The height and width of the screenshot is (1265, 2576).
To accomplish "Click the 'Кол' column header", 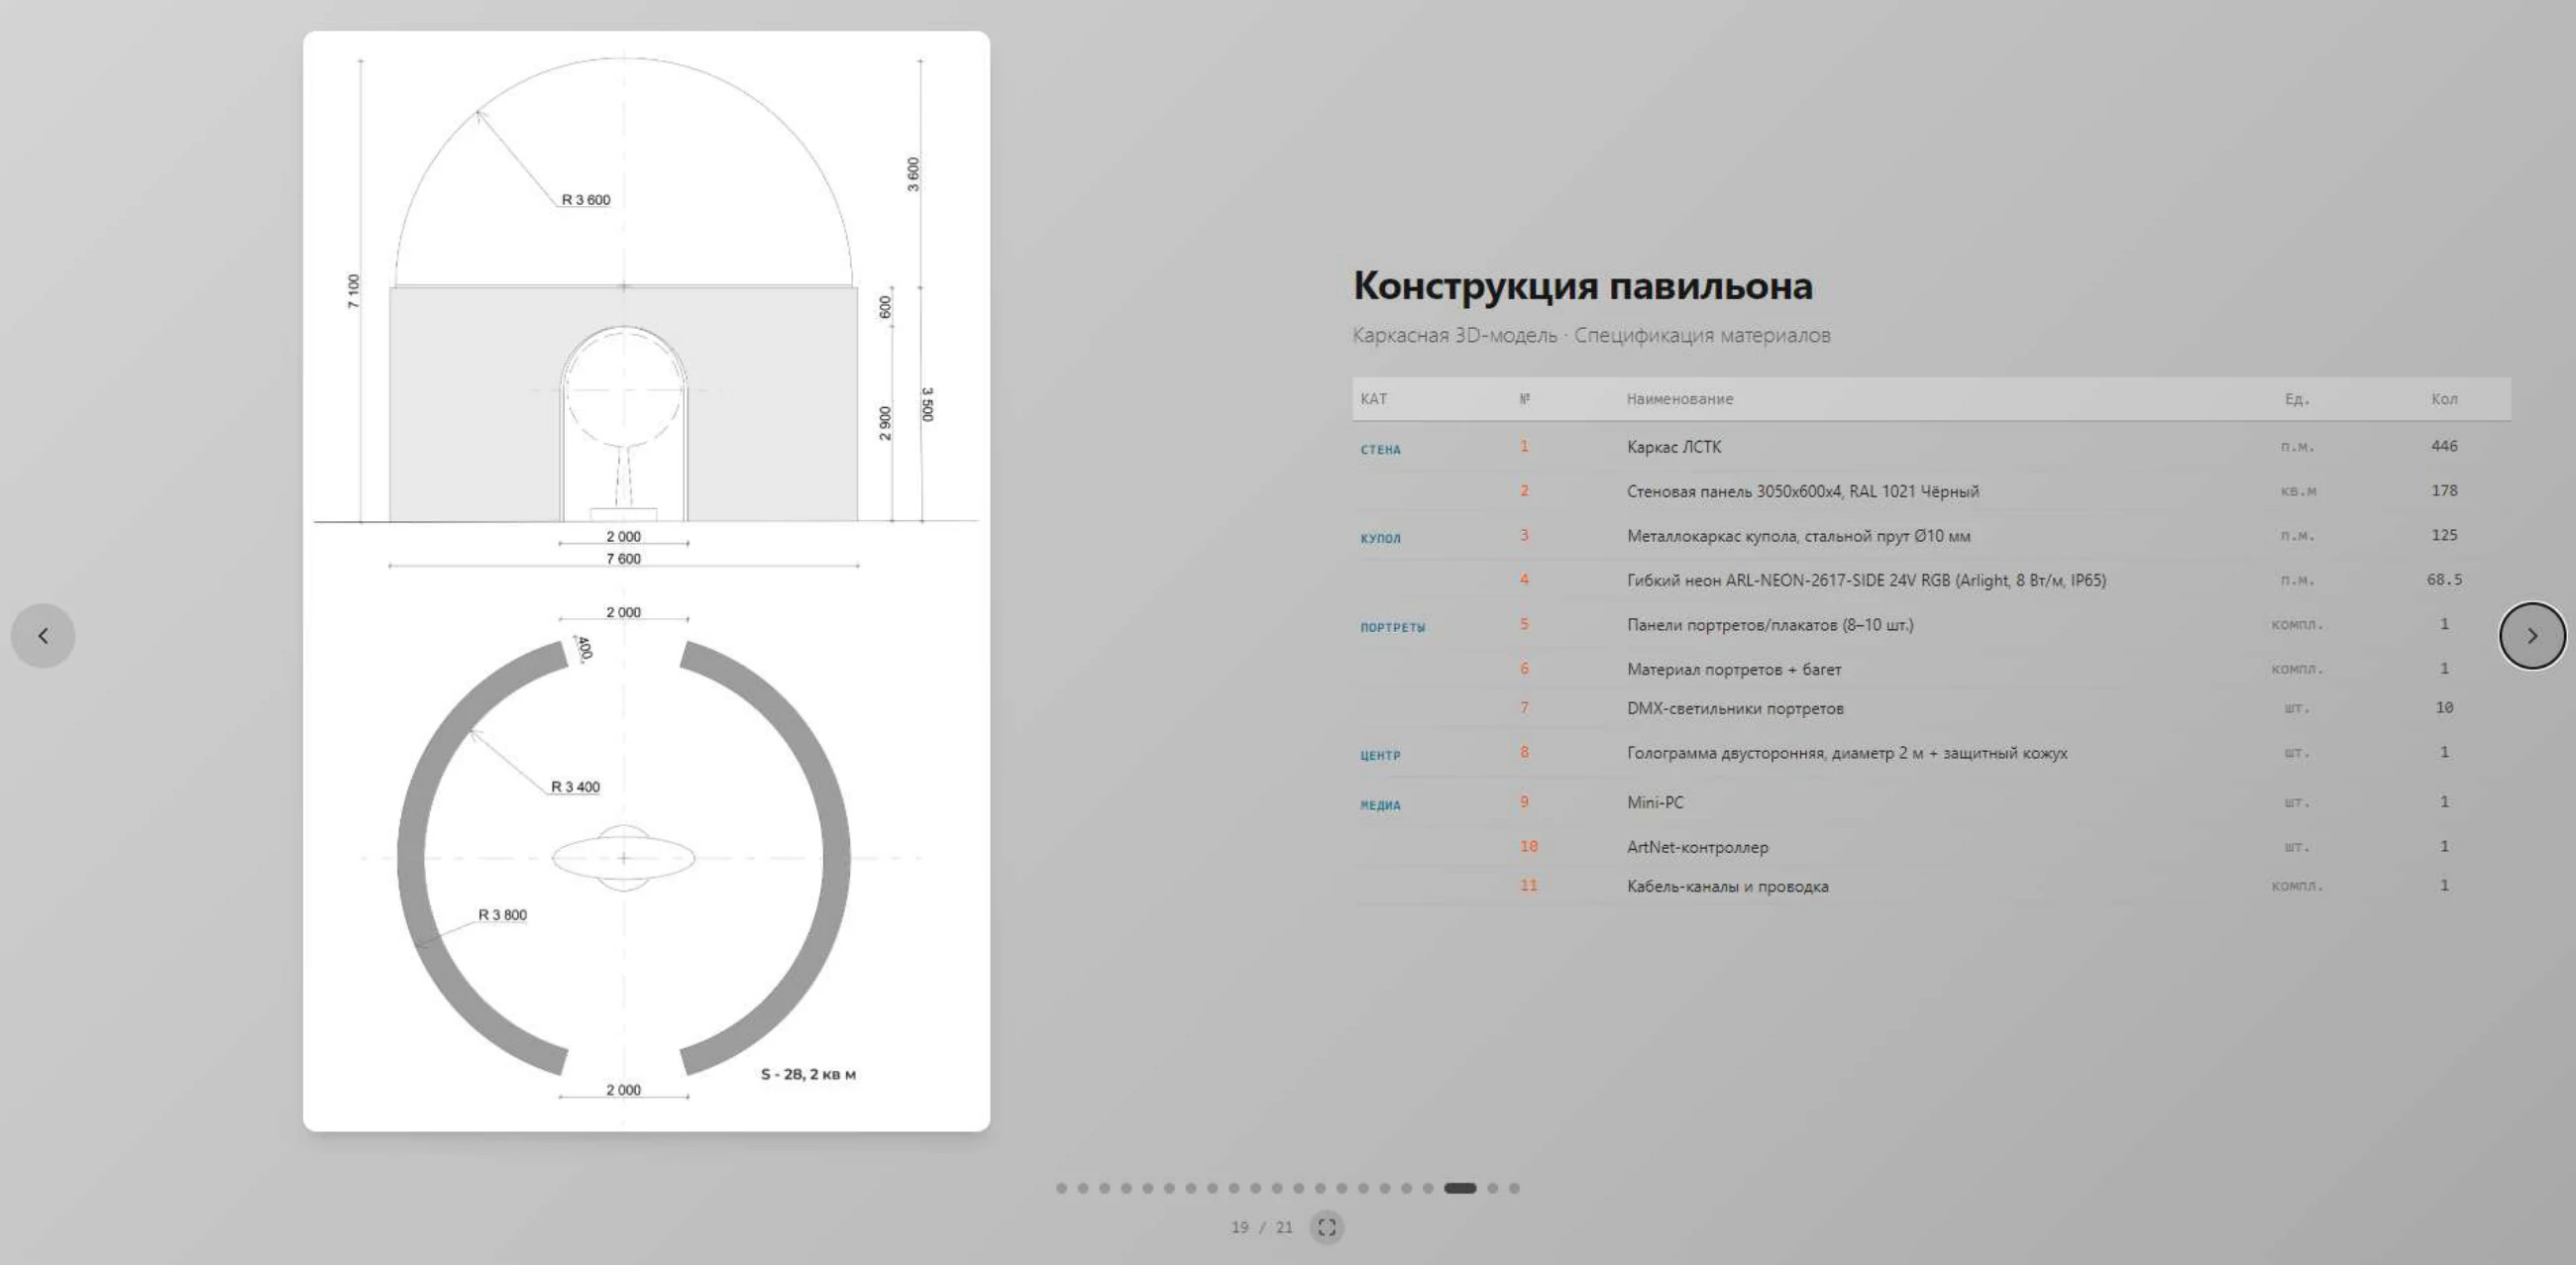I will [2444, 399].
